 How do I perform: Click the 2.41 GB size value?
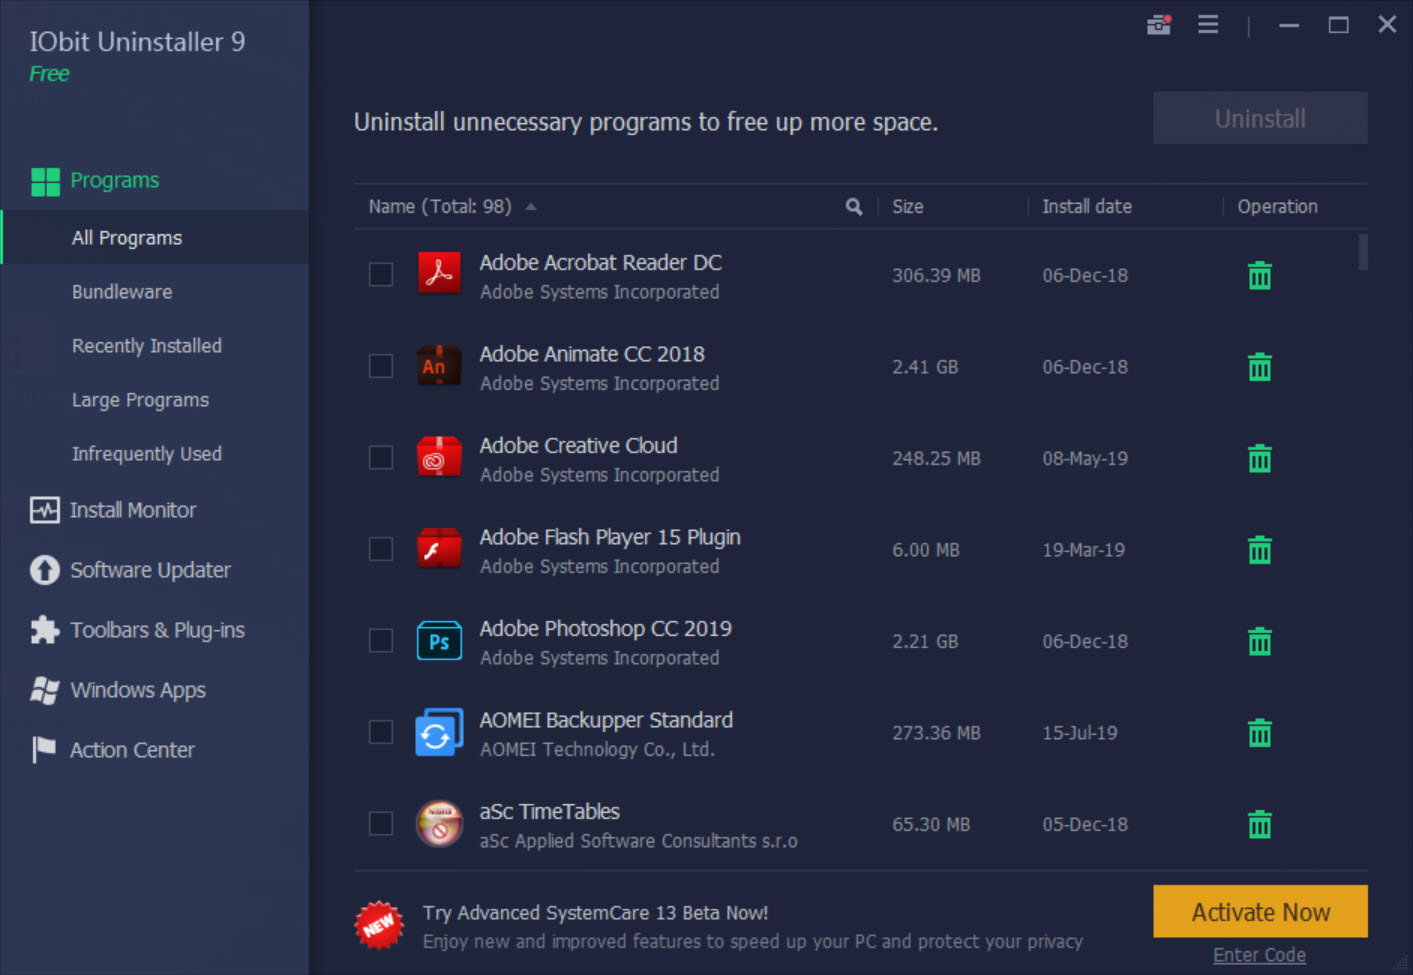coord(925,367)
